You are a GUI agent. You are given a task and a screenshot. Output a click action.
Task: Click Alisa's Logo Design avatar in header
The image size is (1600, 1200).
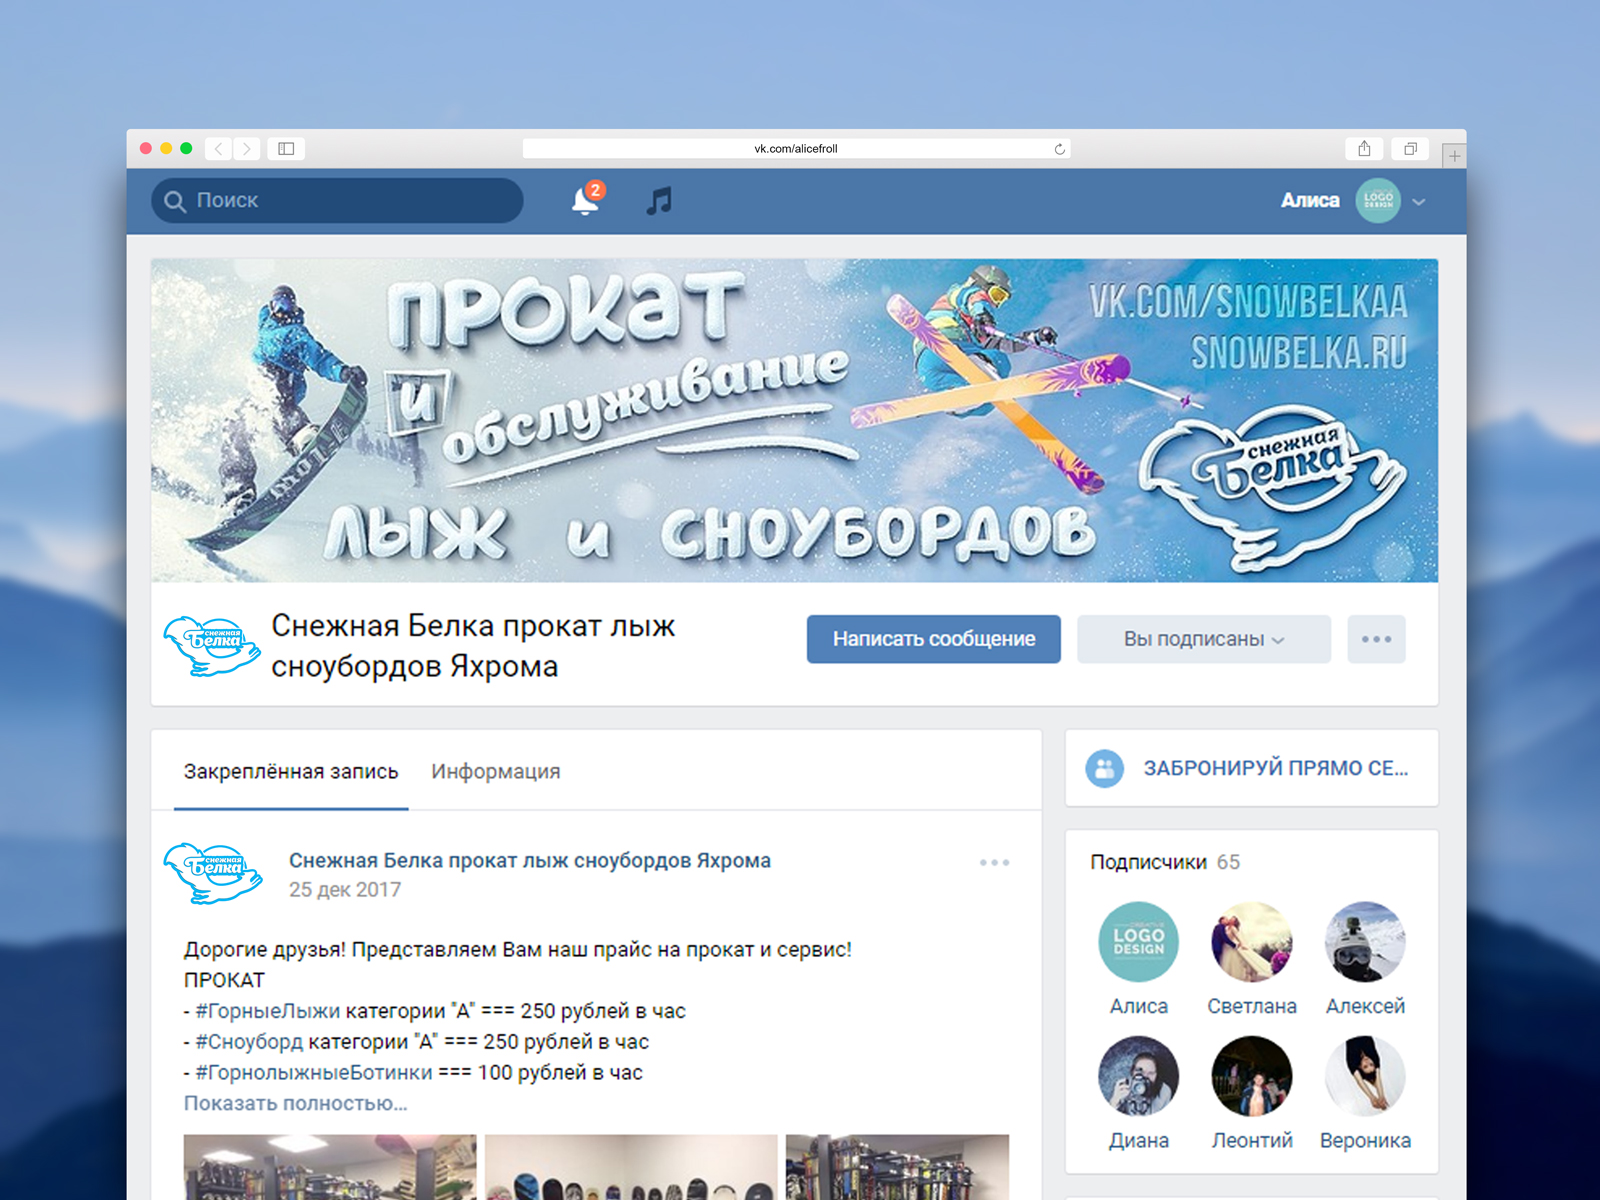click(x=1378, y=200)
